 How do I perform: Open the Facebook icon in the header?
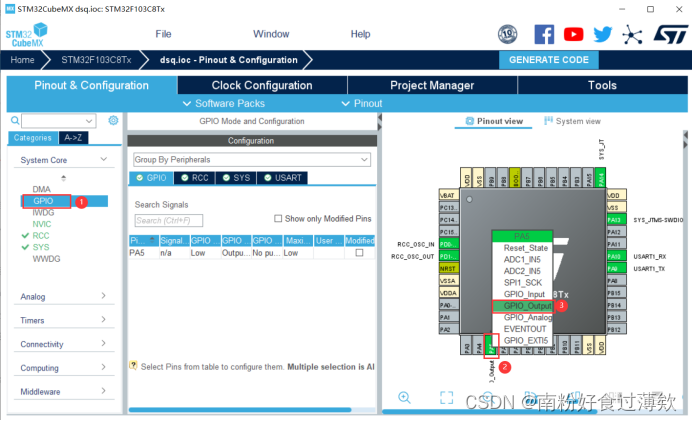(544, 34)
